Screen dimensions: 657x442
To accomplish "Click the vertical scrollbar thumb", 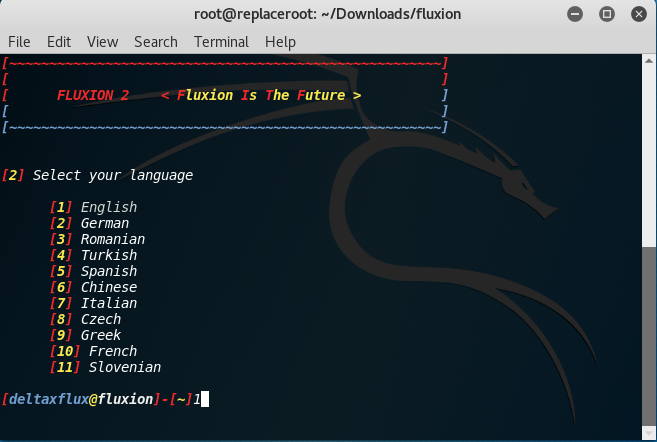I will pos(649,336).
